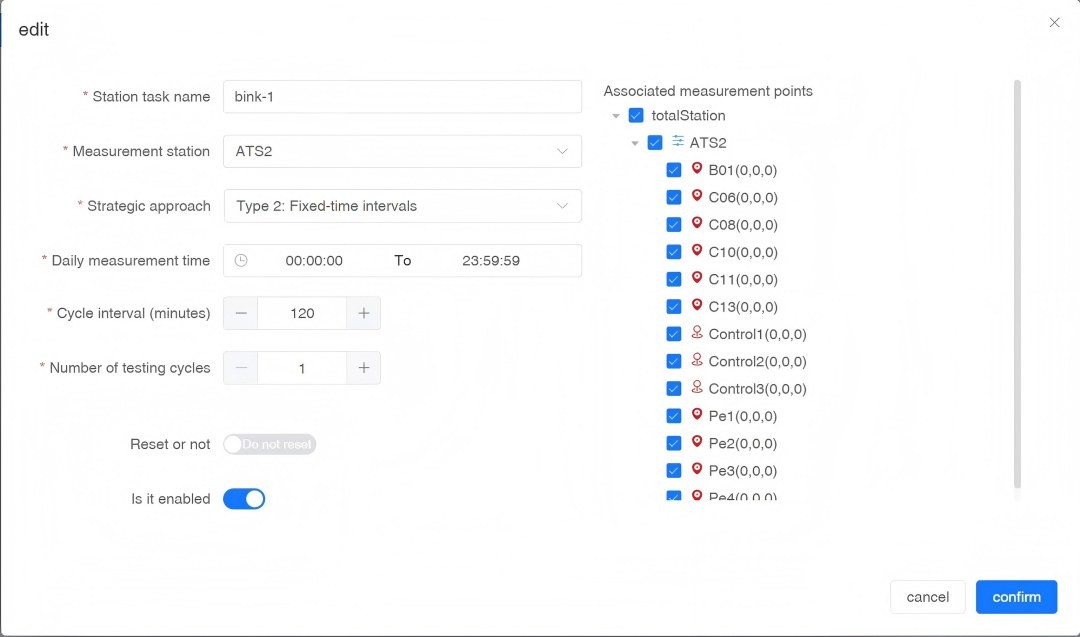Collapse the totalStation tree node
This screenshot has height=637, width=1080.
point(616,116)
